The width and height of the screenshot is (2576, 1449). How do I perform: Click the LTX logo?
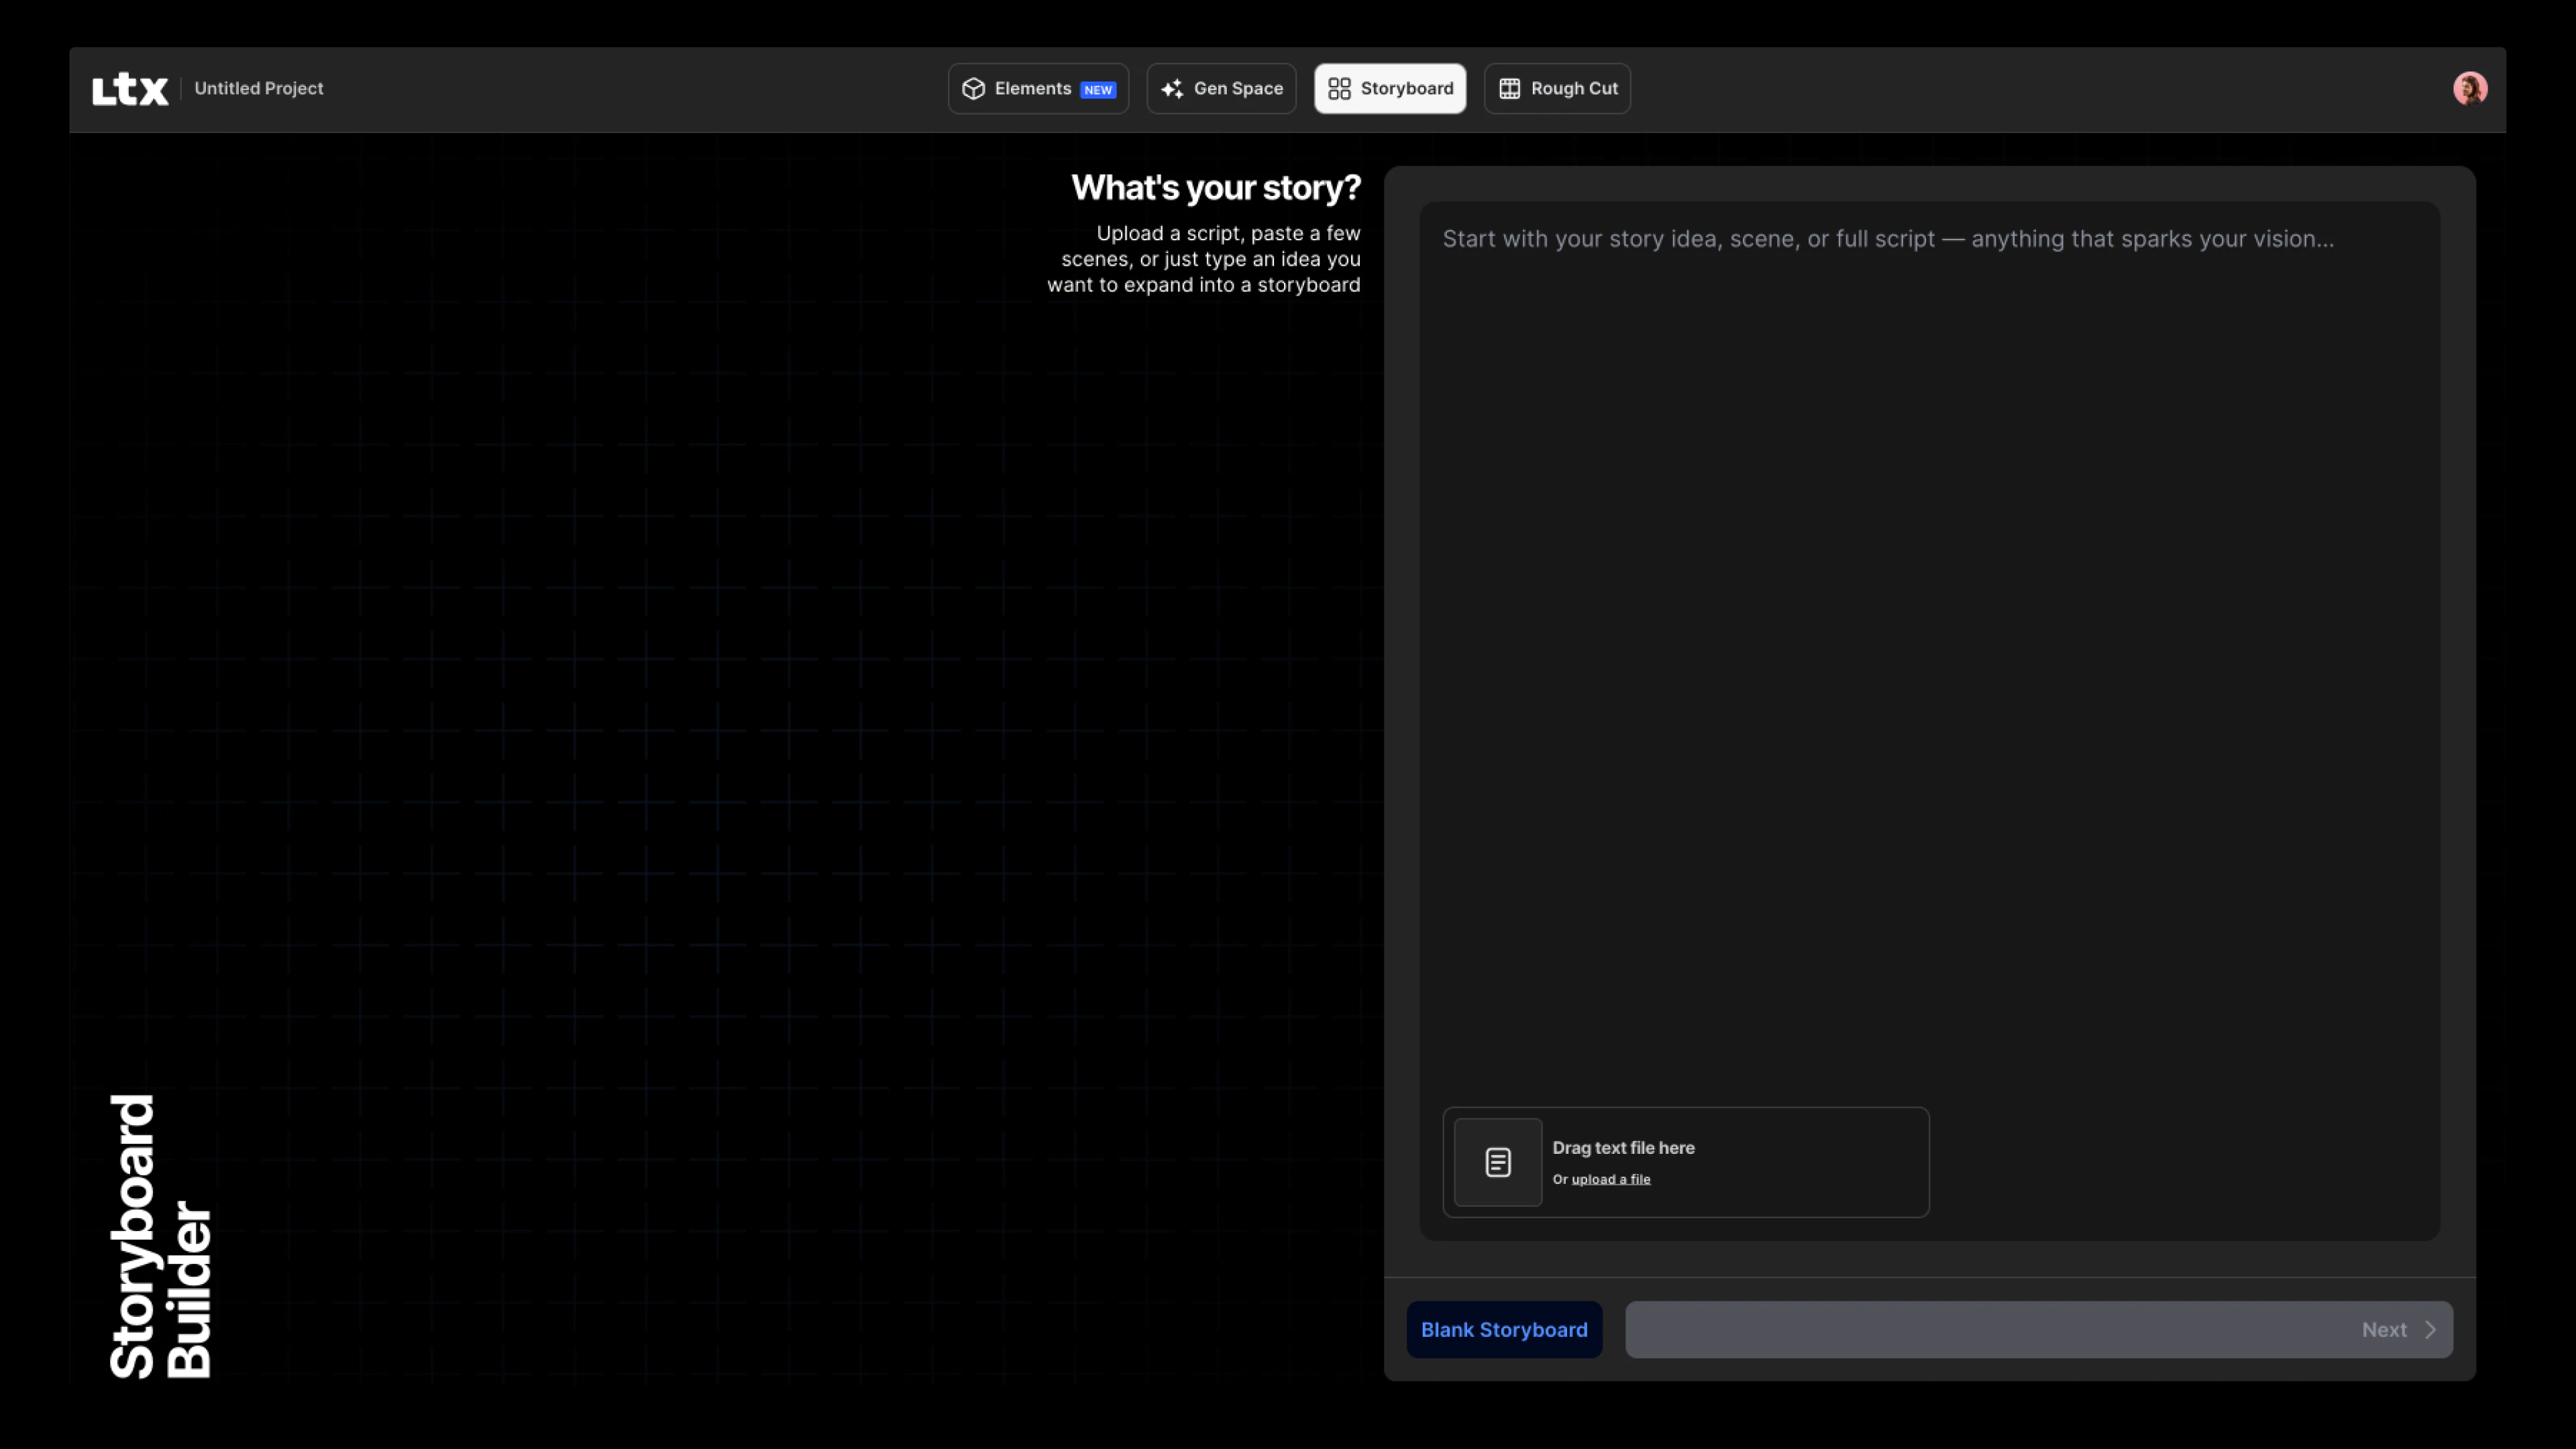click(130, 89)
